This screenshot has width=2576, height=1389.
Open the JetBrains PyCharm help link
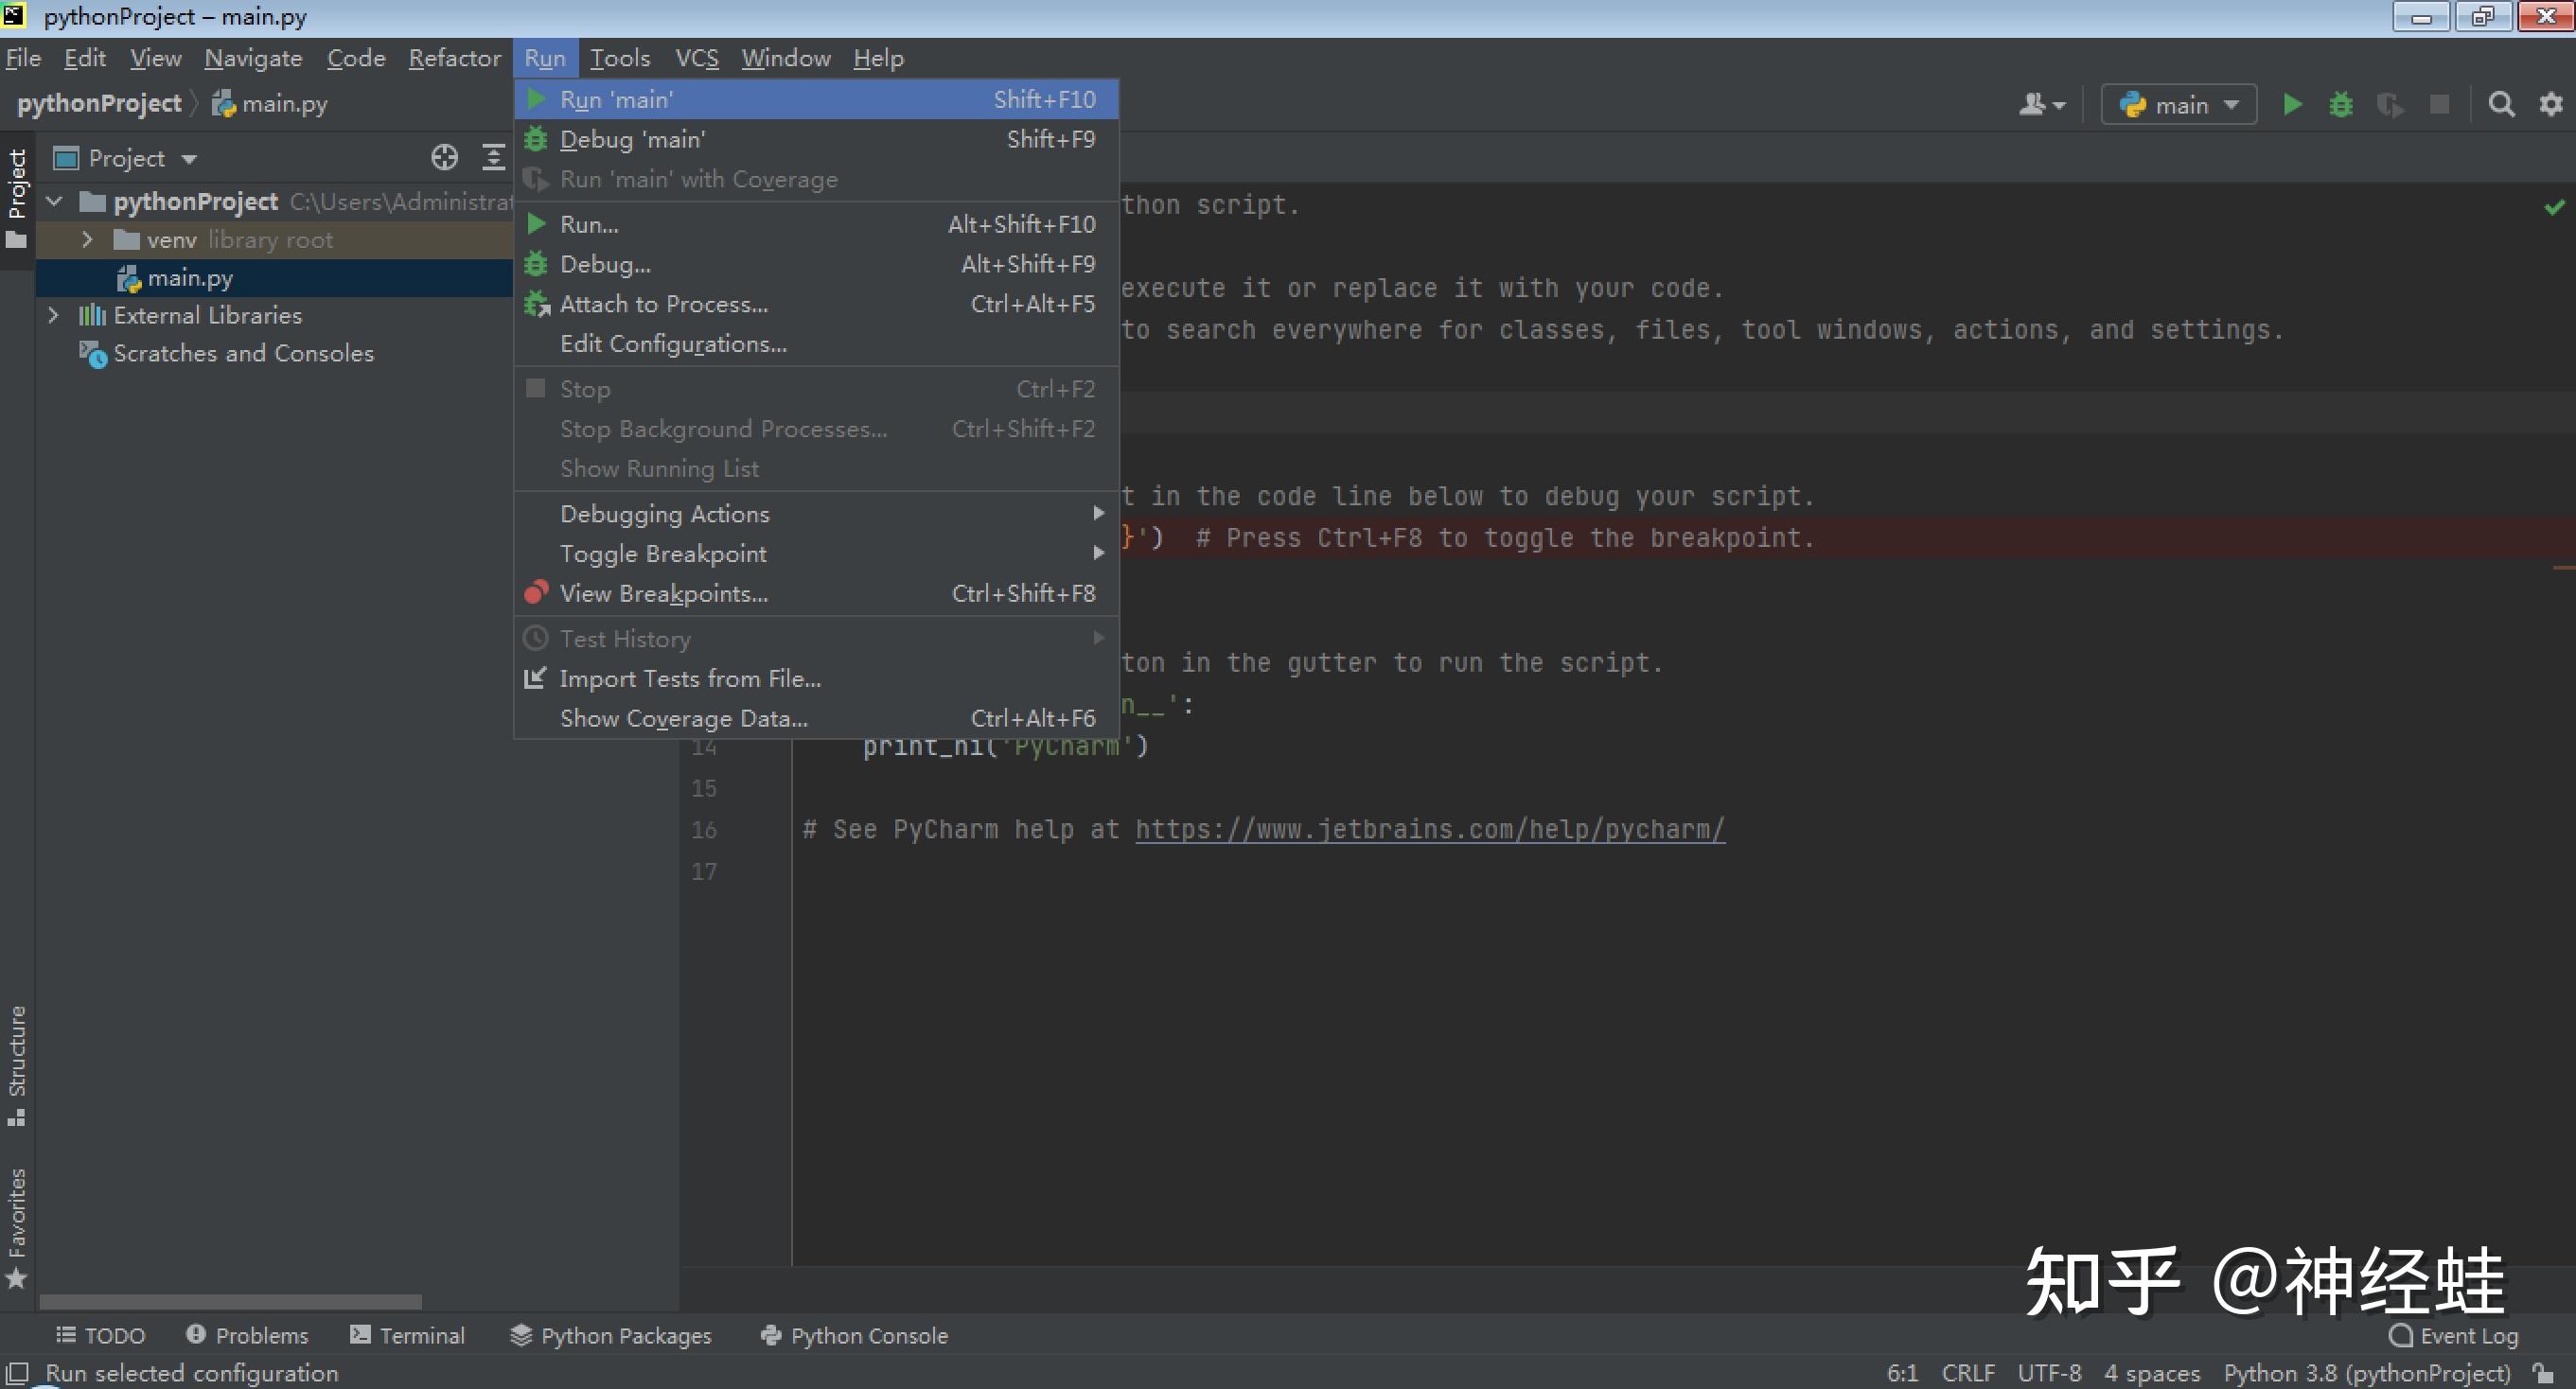(x=1428, y=828)
